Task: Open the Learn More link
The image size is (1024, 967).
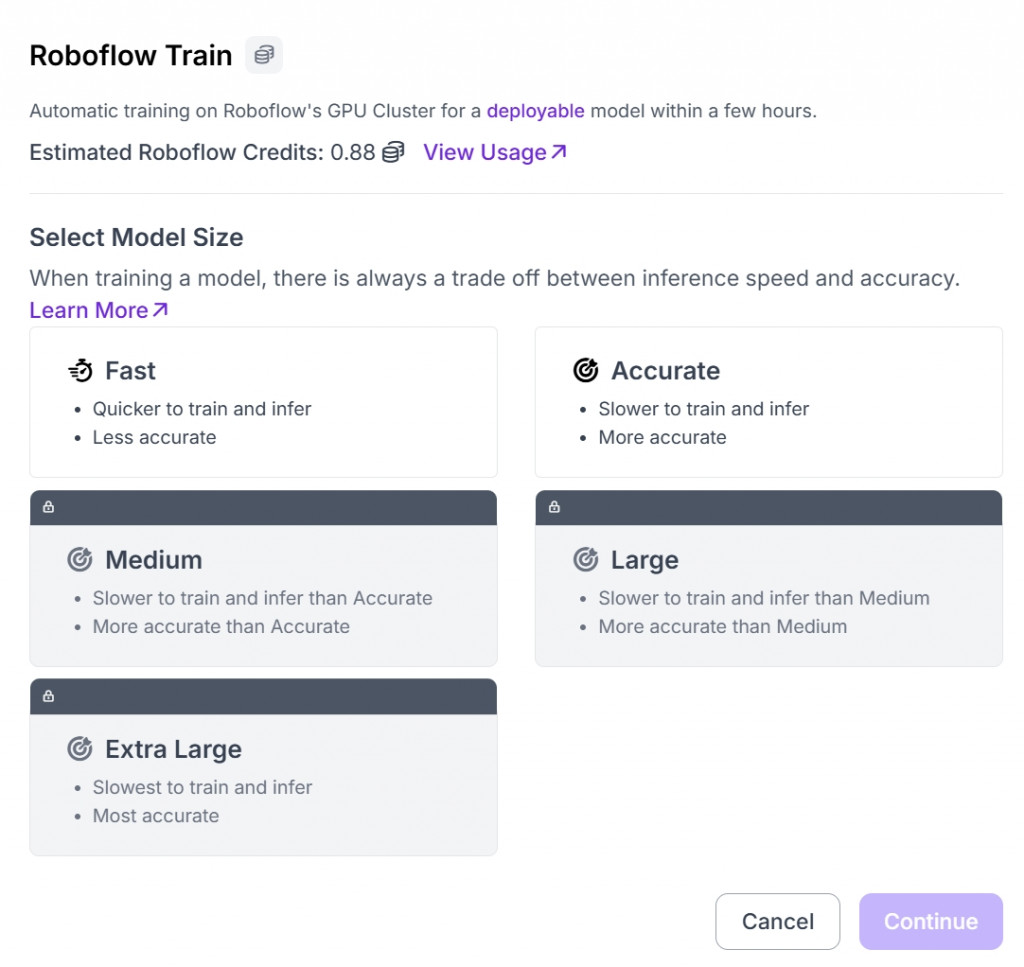Action: click(x=98, y=310)
